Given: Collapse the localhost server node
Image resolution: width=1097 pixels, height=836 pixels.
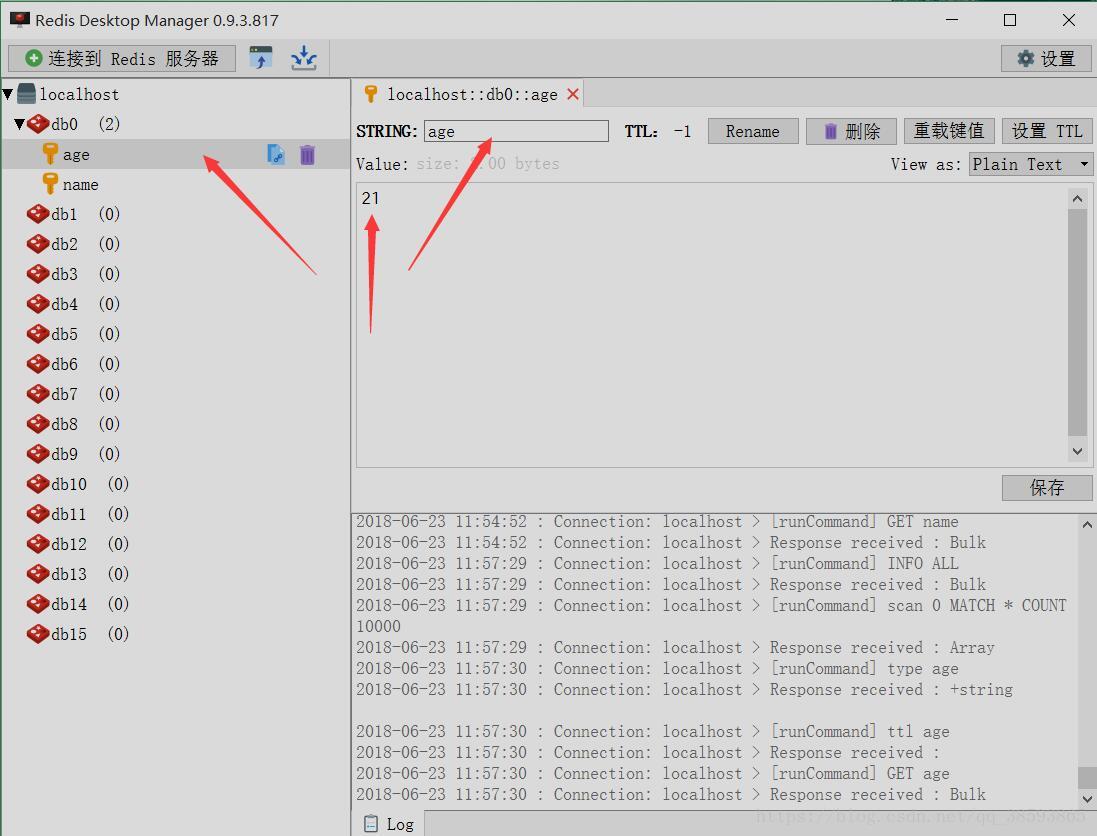Looking at the screenshot, I should click(8, 93).
